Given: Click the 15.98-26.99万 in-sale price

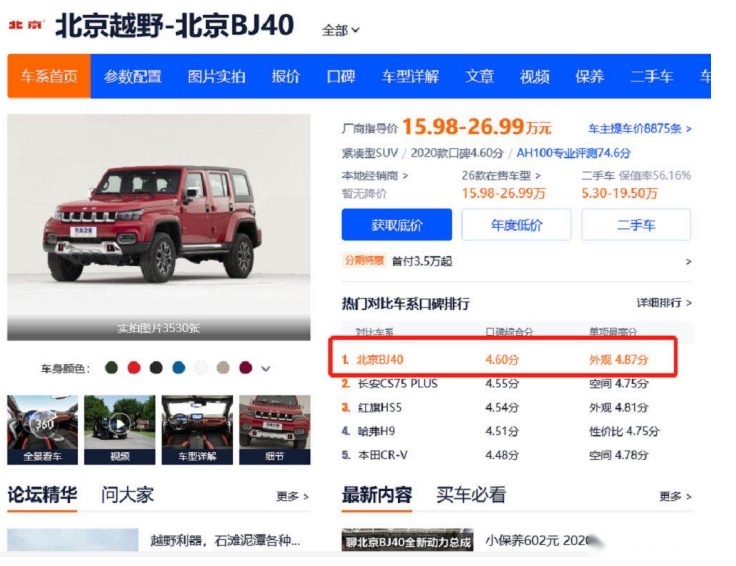Looking at the screenshot, I should pos(503,193).
